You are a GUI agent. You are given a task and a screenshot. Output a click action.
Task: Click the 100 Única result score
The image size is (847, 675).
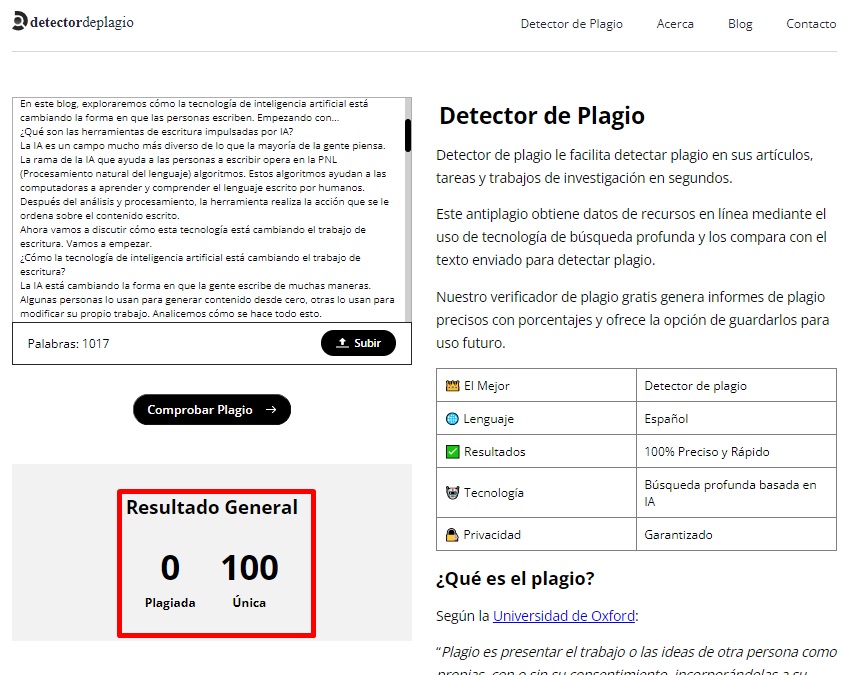tap(249, 568)
